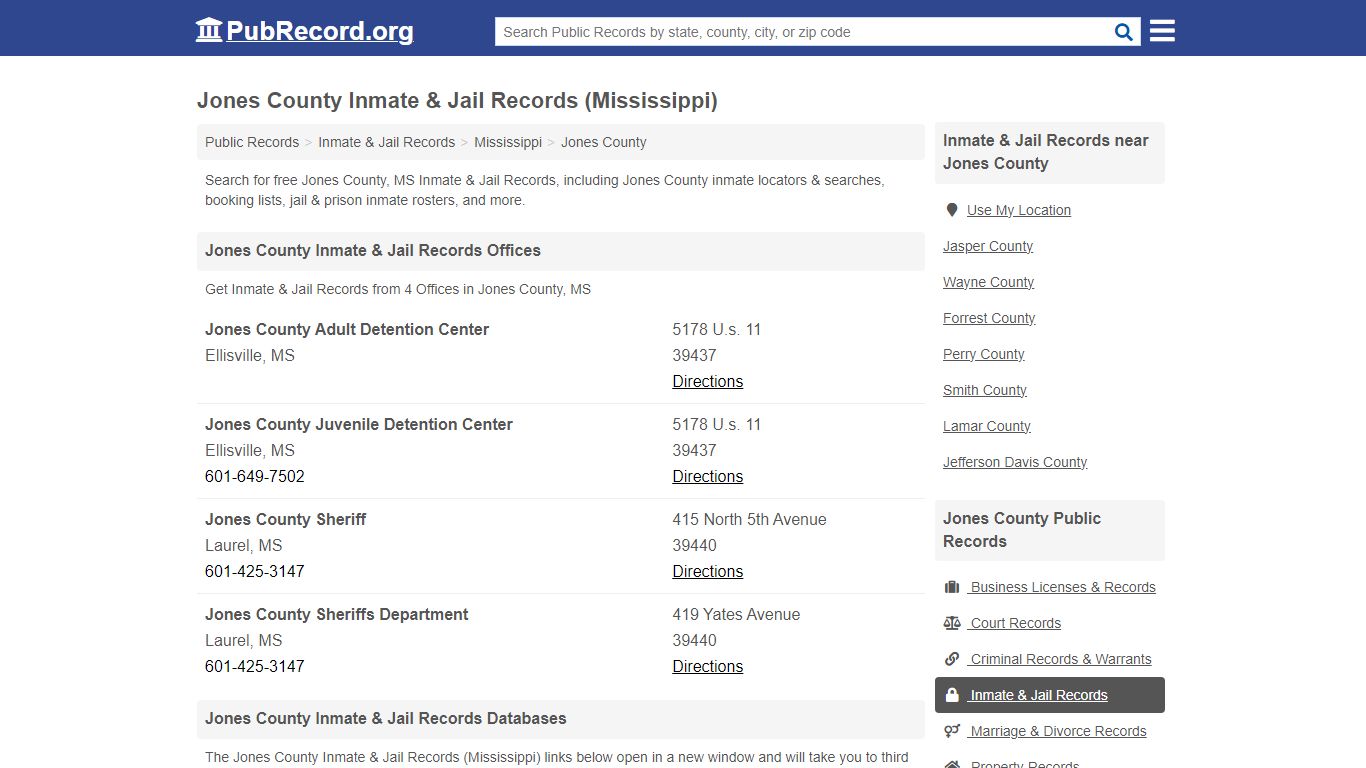Click Use My Location link
This screenshot has width=1366, height=768.
coord(1019,210)
